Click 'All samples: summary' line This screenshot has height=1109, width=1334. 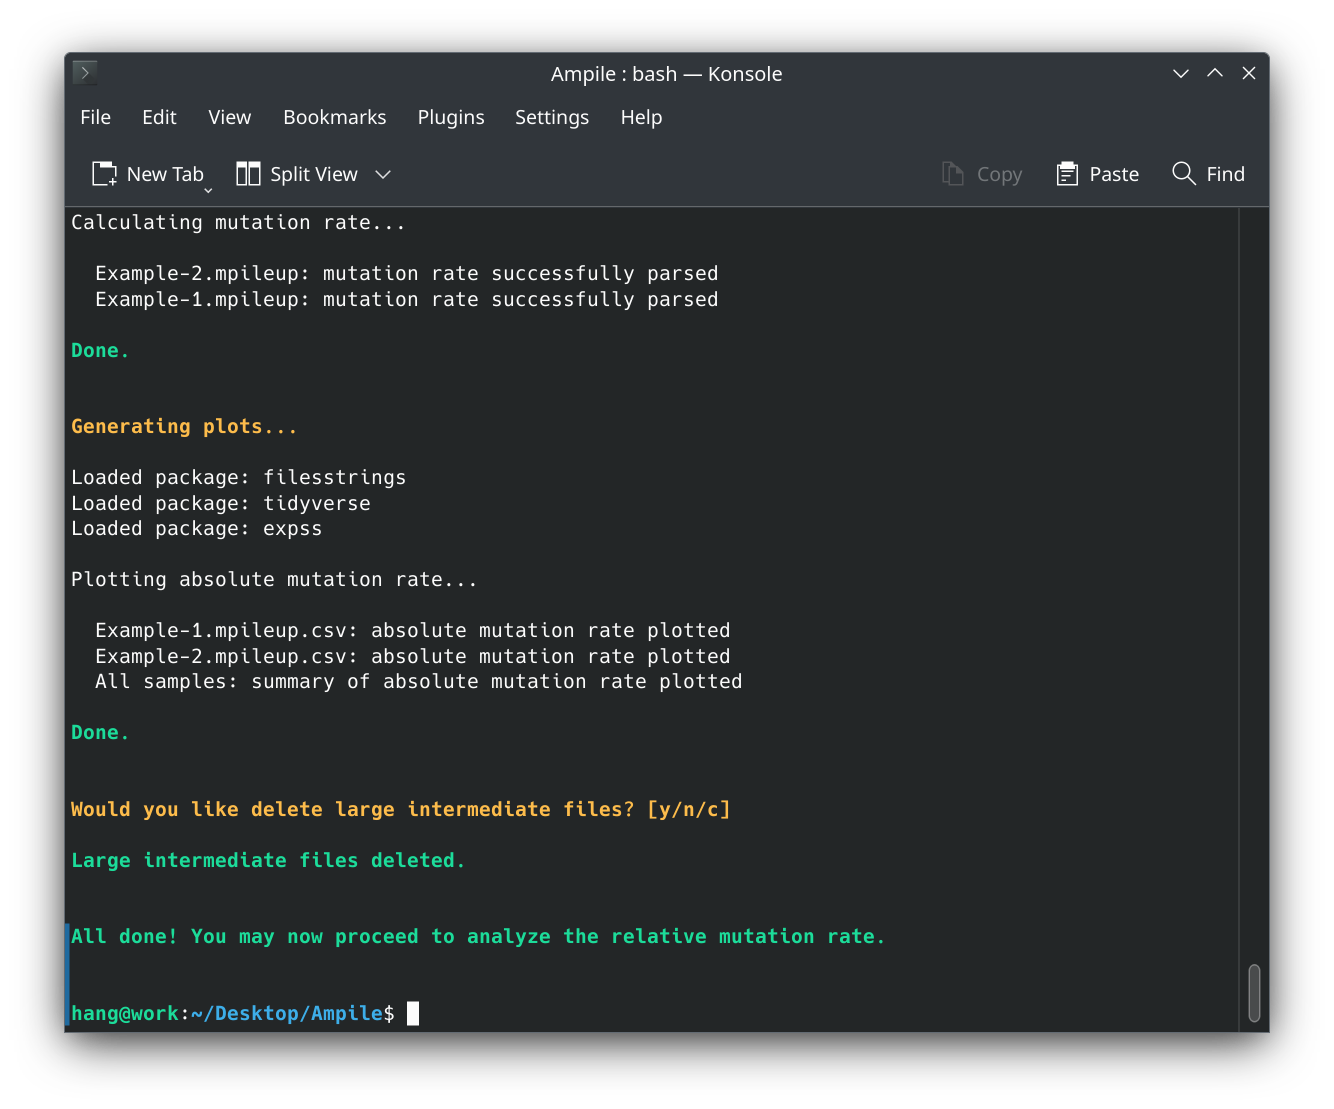point(418,681)
